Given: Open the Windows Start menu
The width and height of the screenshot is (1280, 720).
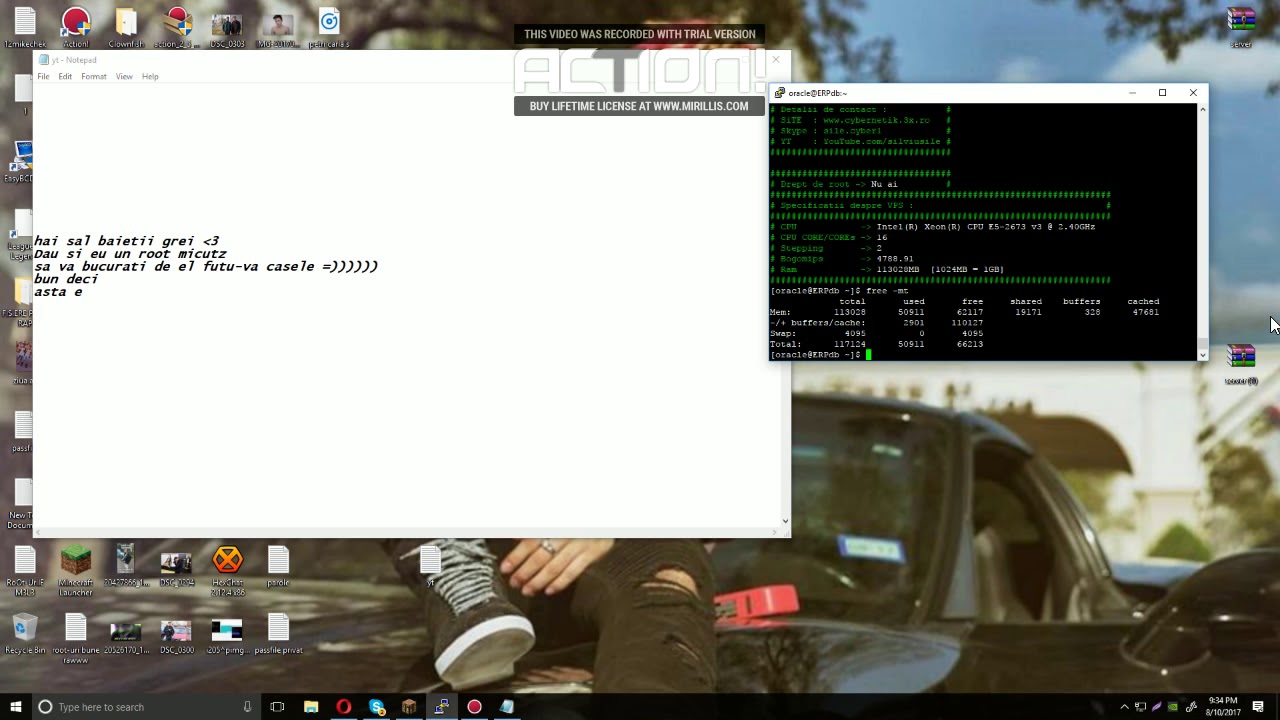Looking at the screenshot, I should click(x=16, y=707).
